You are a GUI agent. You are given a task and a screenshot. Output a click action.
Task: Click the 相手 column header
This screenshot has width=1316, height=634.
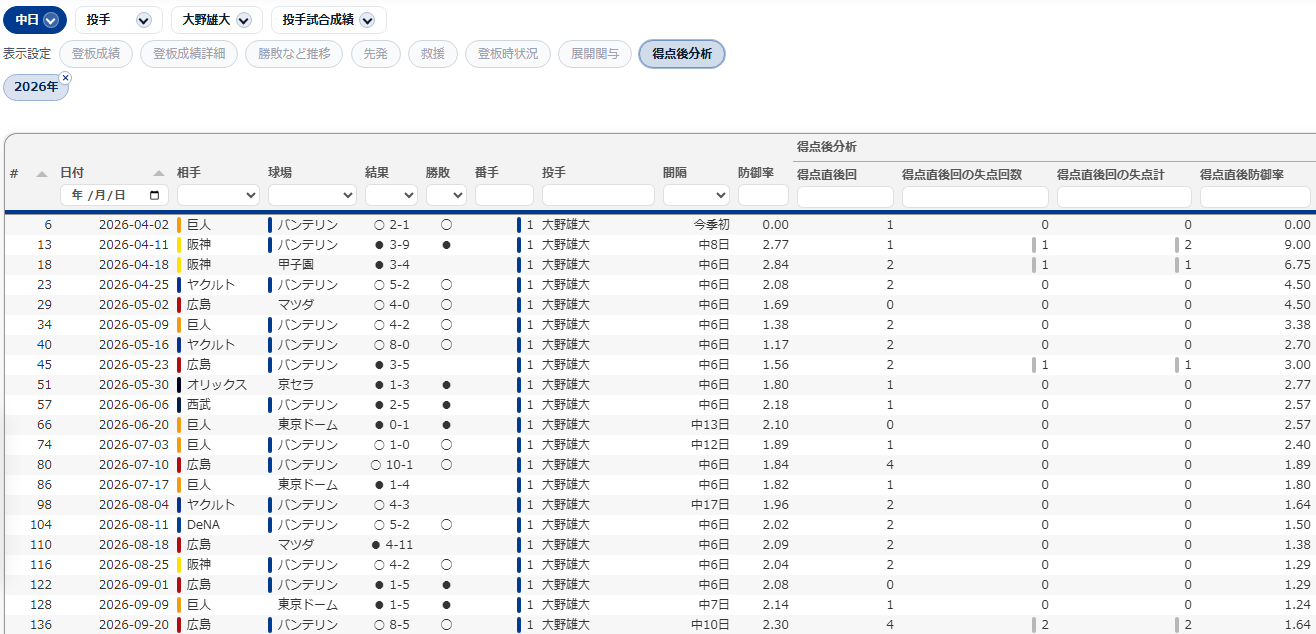tap(188, 172)
